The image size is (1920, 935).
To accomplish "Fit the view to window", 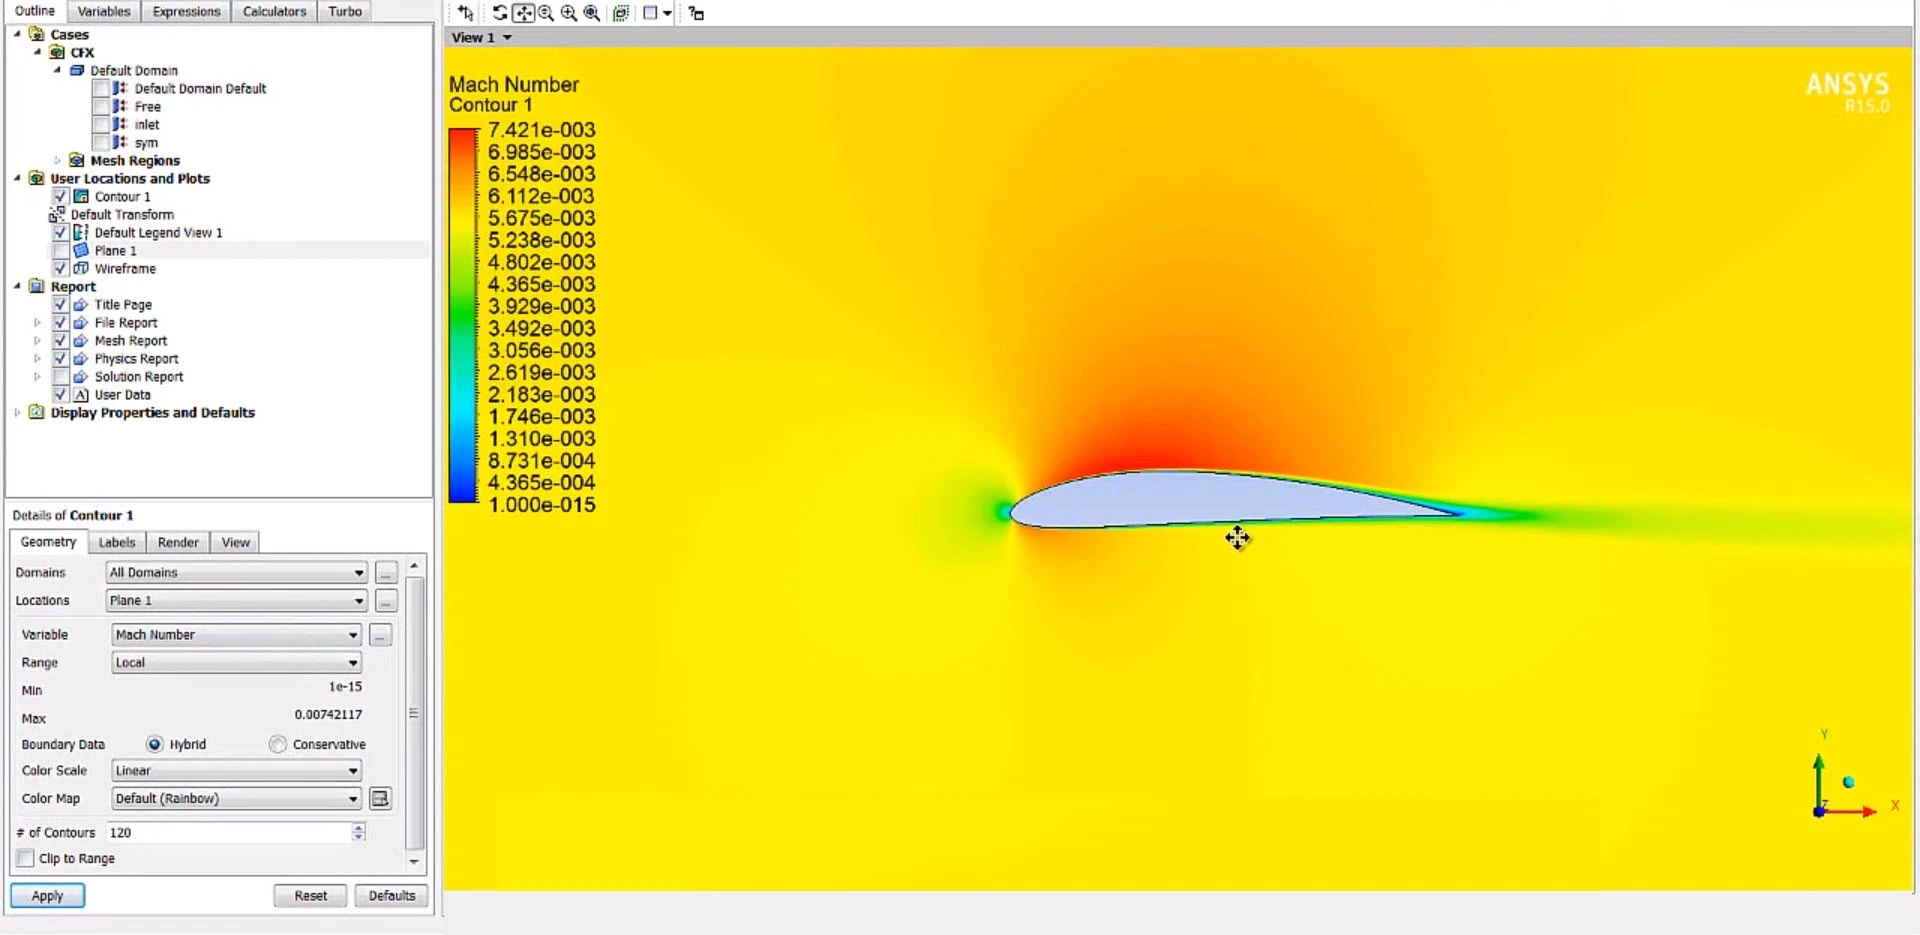I will point(621,13).
